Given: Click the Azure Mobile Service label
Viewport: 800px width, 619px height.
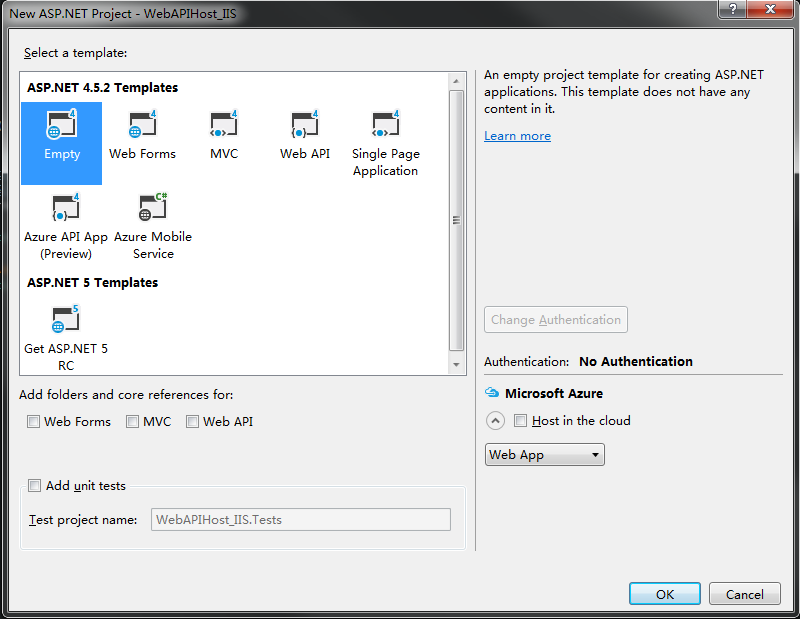Looking at the screenshot, I should point(153,245).
